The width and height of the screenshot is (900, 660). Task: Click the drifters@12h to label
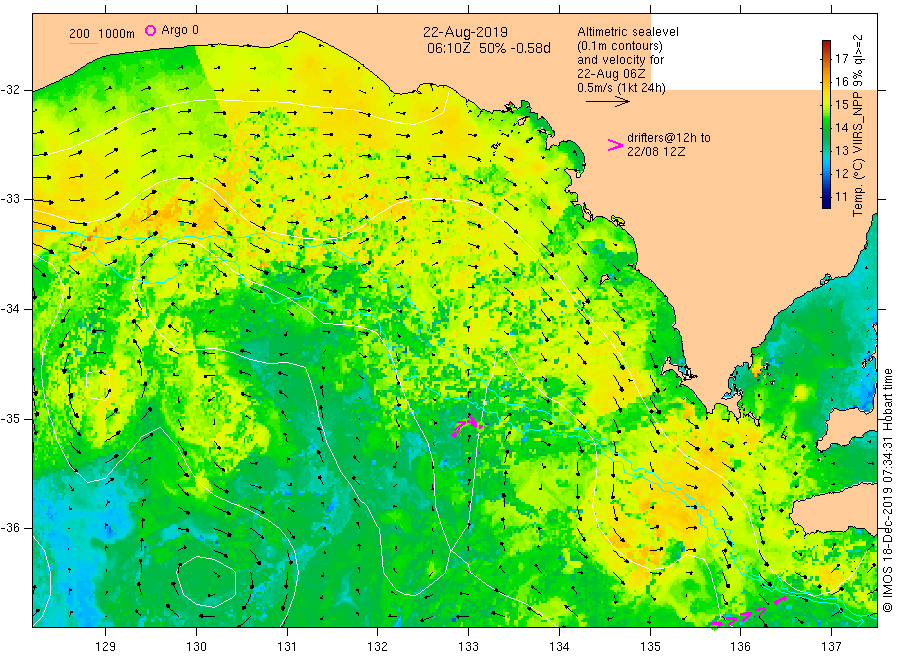pos(669,138)
